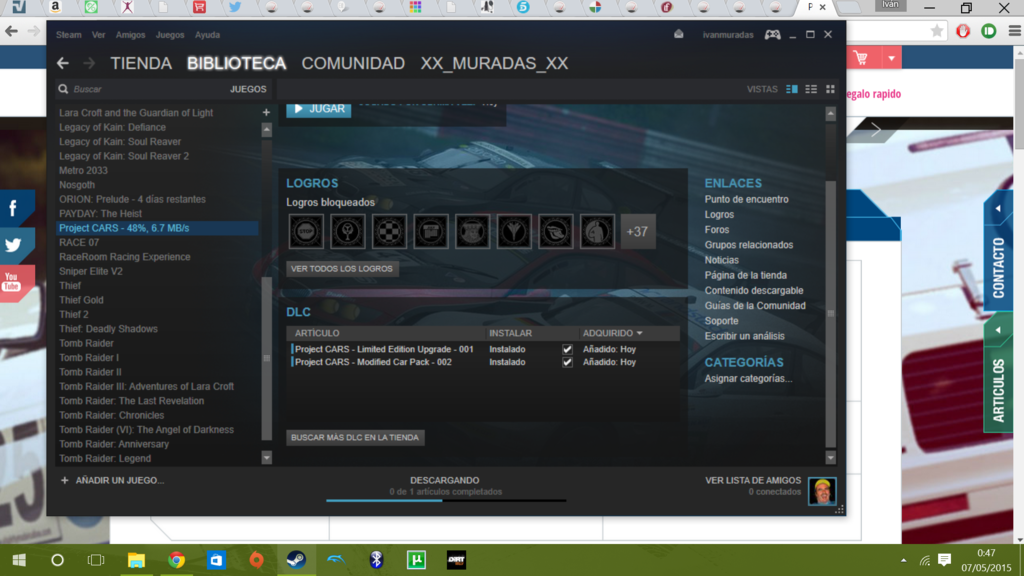Open the shopping cart on the webpage

click(861, 58)
